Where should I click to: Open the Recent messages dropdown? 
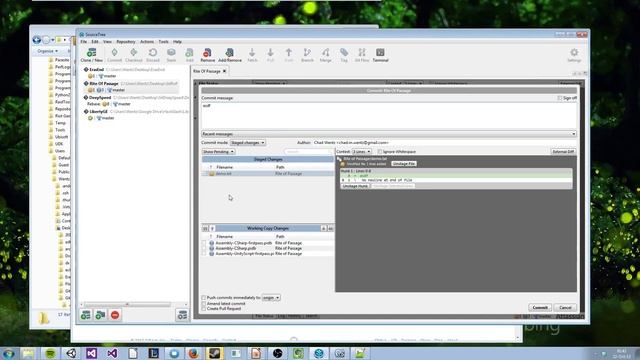click(389, 134)
